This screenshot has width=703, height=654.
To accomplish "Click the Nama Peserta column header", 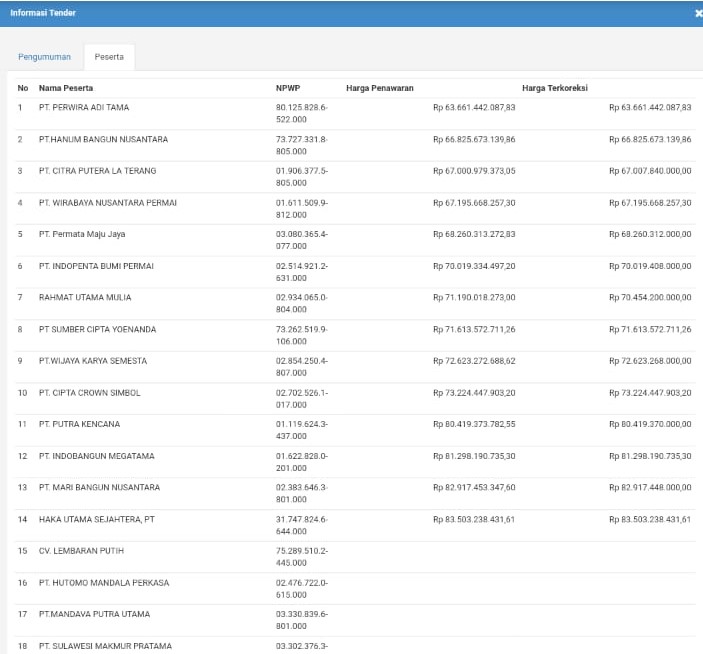I will point(65,88).
